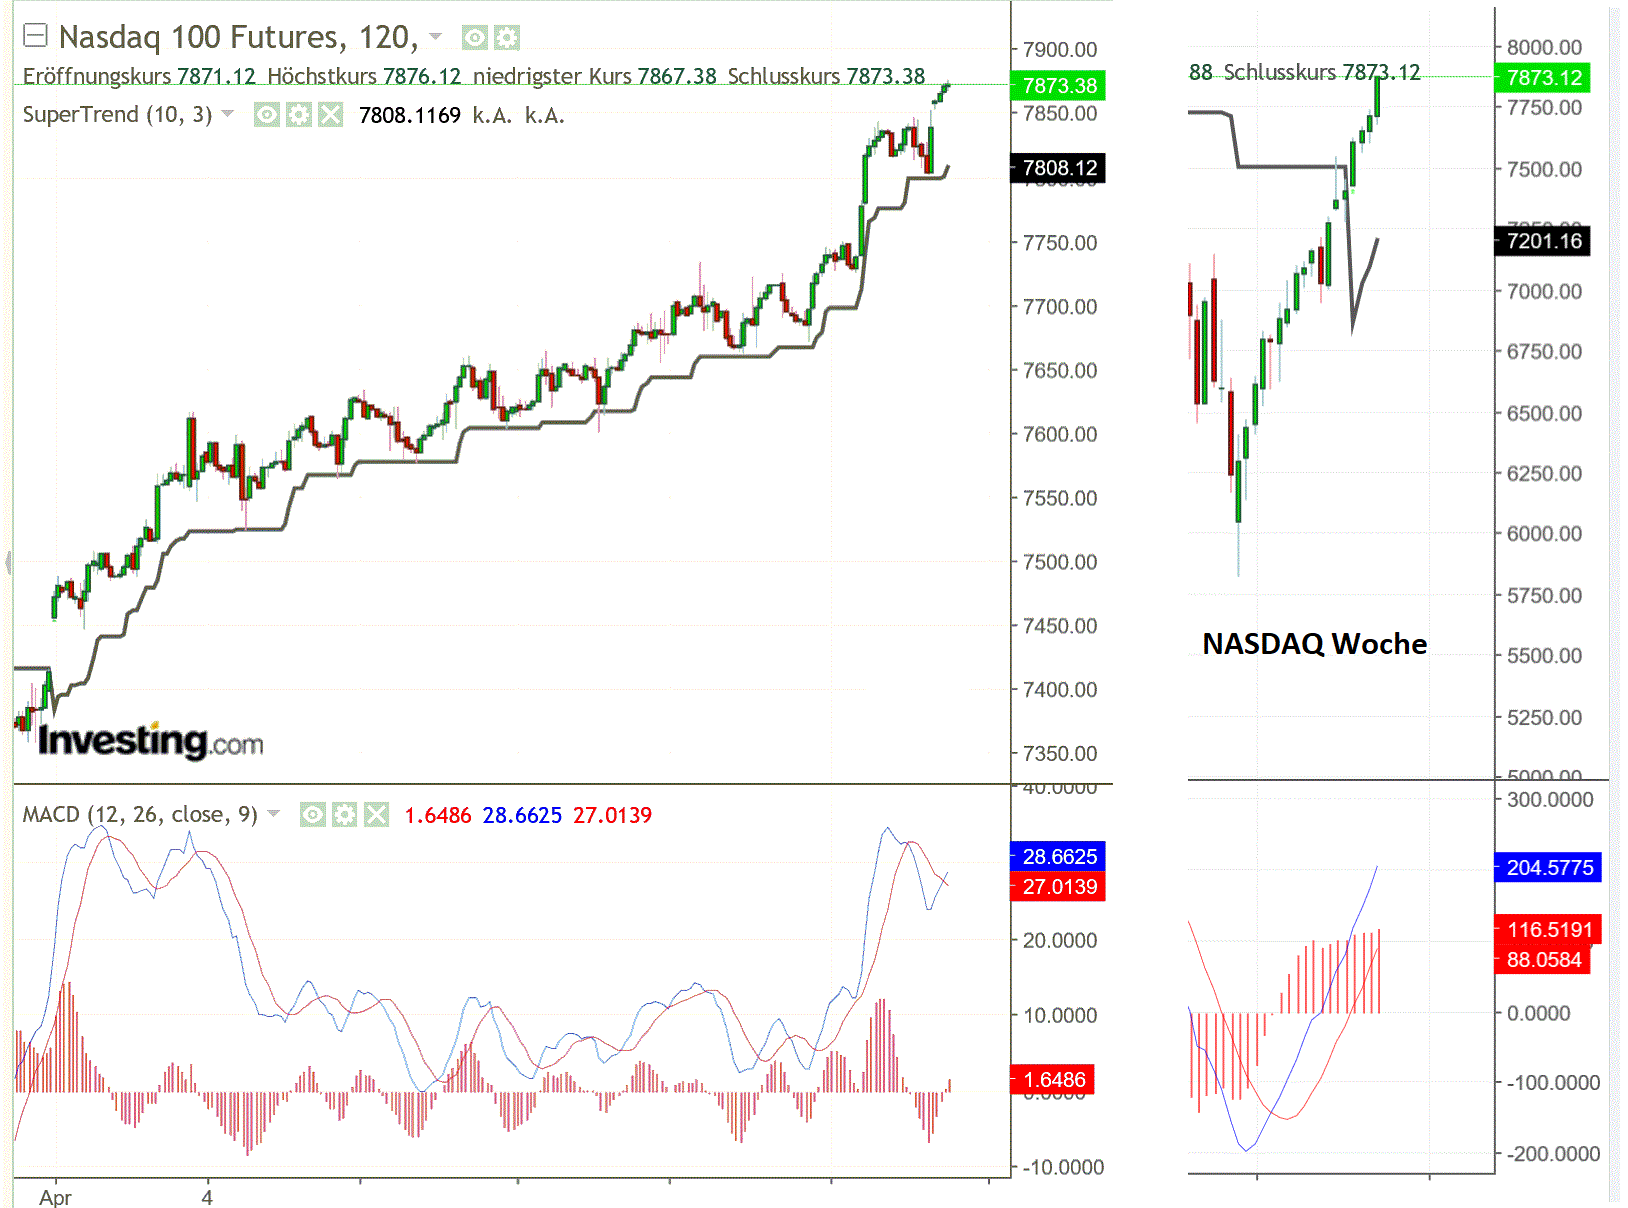This screenshot has width=1628, height=1208.
Task: Delete the MACD indicator with the X icon
Action: (376, 814)
